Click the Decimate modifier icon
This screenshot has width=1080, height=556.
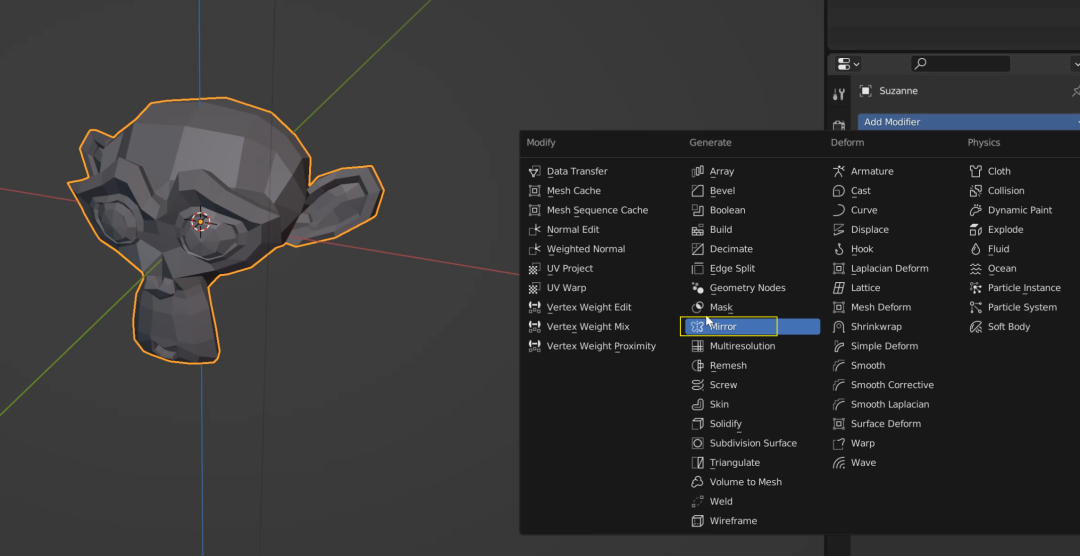(698, 249)
